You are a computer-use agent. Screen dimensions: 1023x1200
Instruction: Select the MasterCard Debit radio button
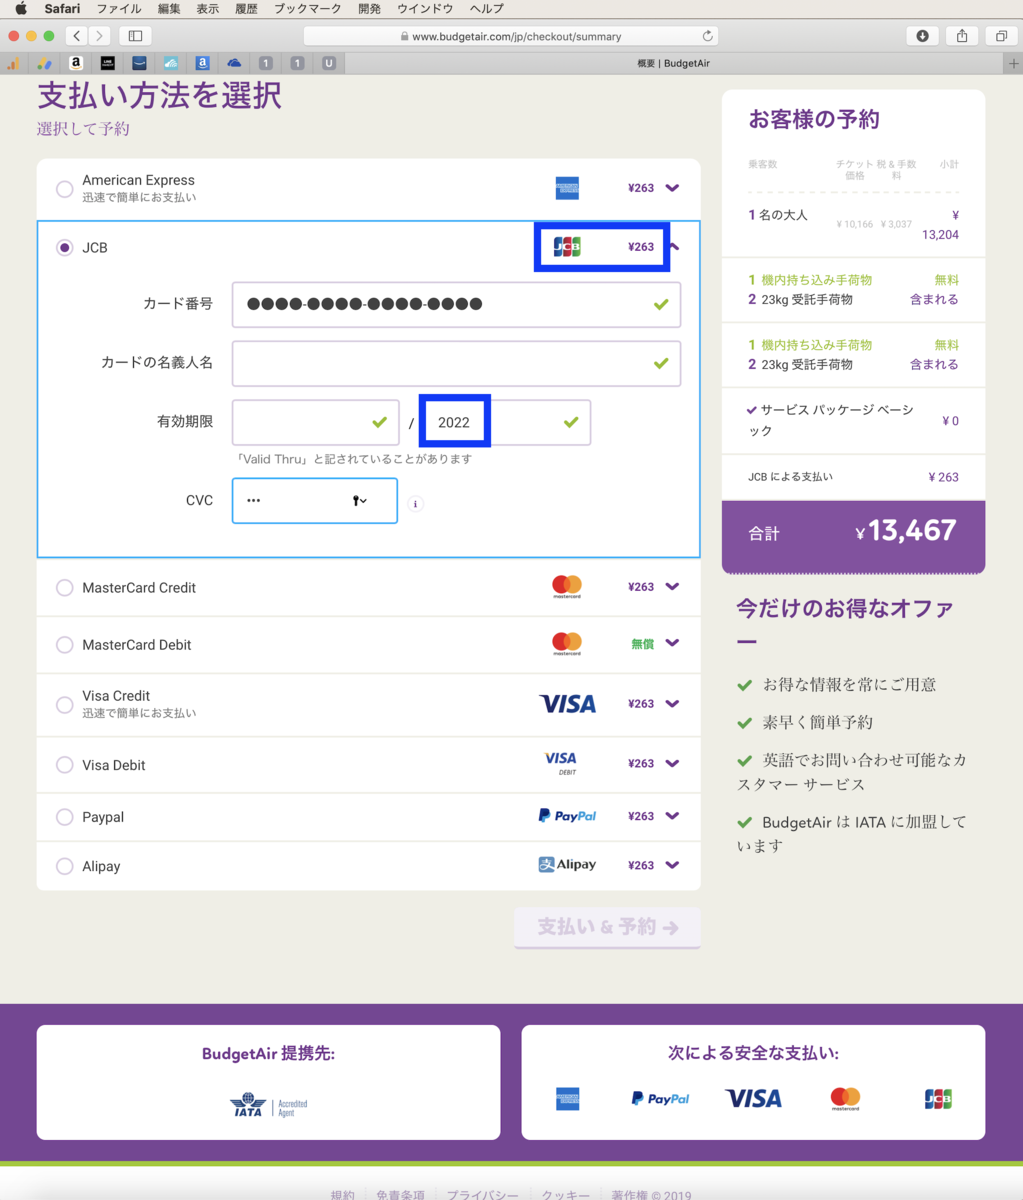click(x=65, y=645)
